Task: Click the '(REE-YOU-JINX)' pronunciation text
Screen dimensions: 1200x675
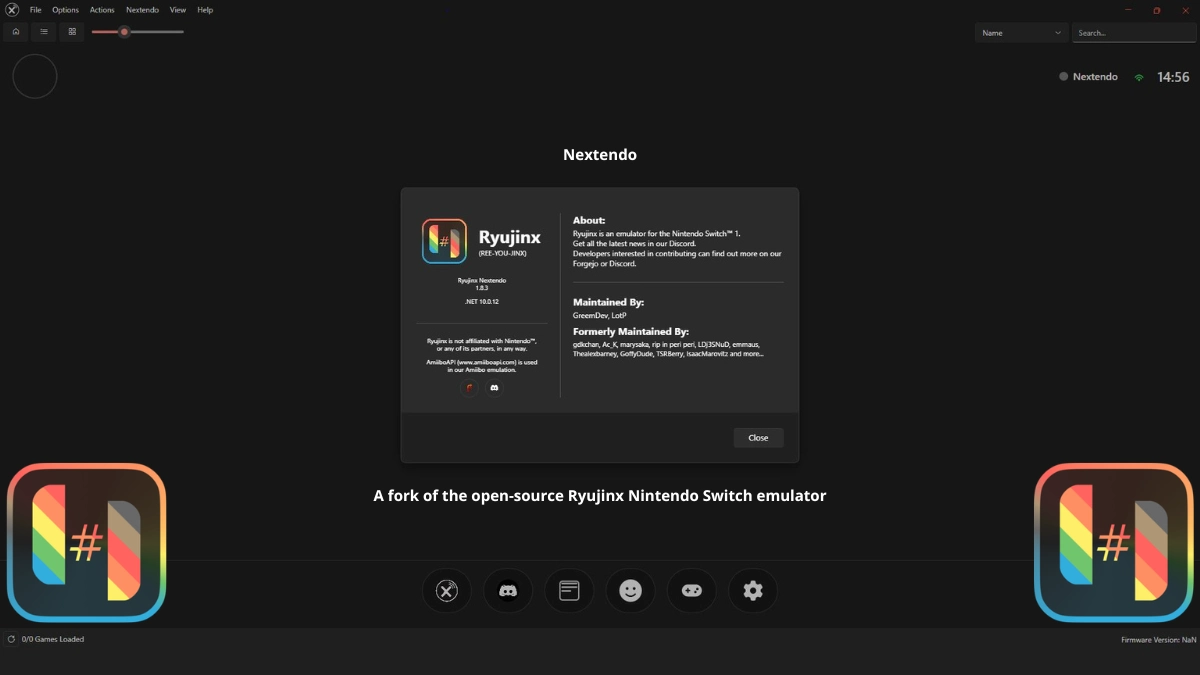Action: coord(503,253)
